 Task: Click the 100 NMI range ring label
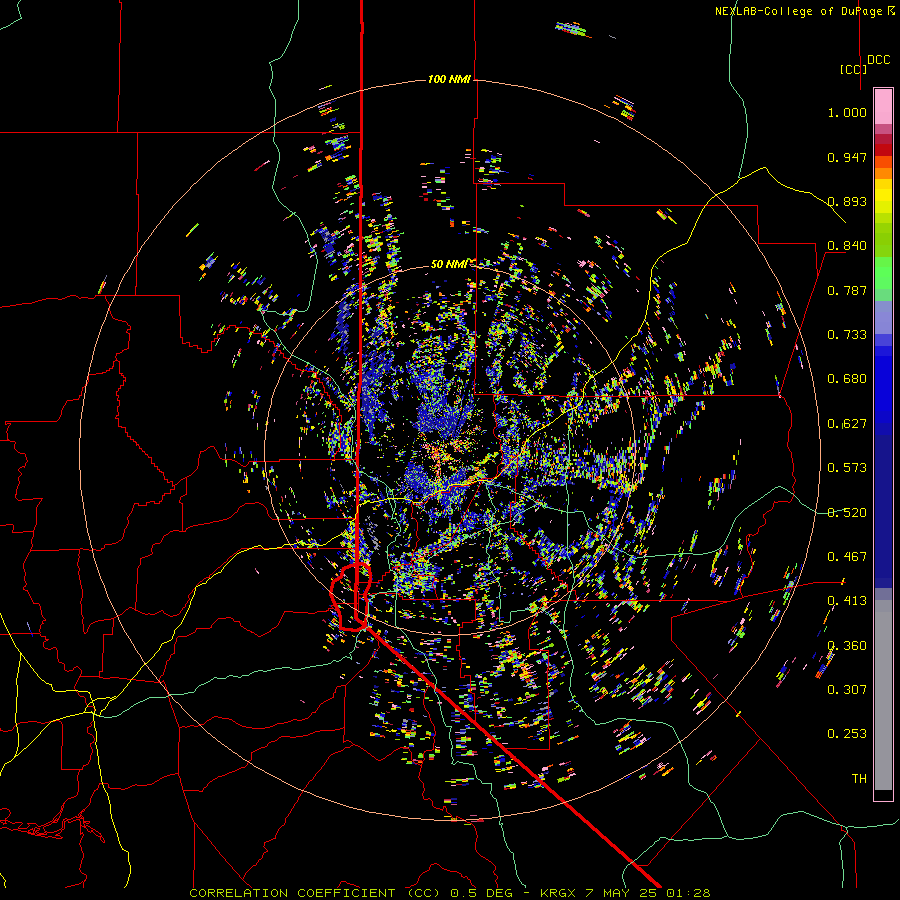449,79
